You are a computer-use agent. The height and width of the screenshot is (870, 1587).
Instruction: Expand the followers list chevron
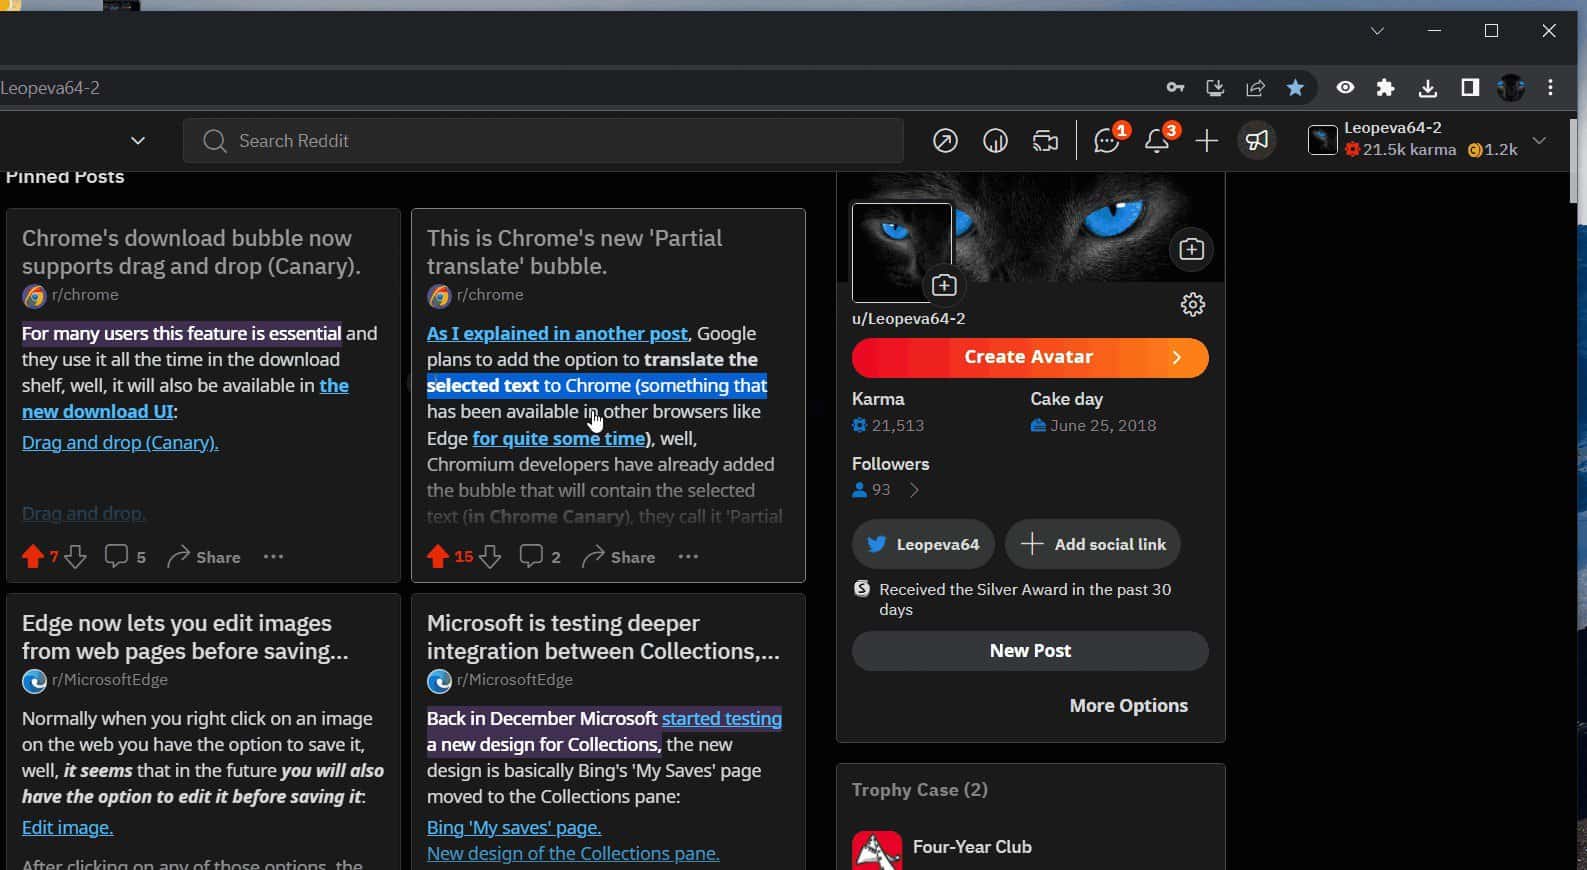pyautogui.click(x=914, y=490)
